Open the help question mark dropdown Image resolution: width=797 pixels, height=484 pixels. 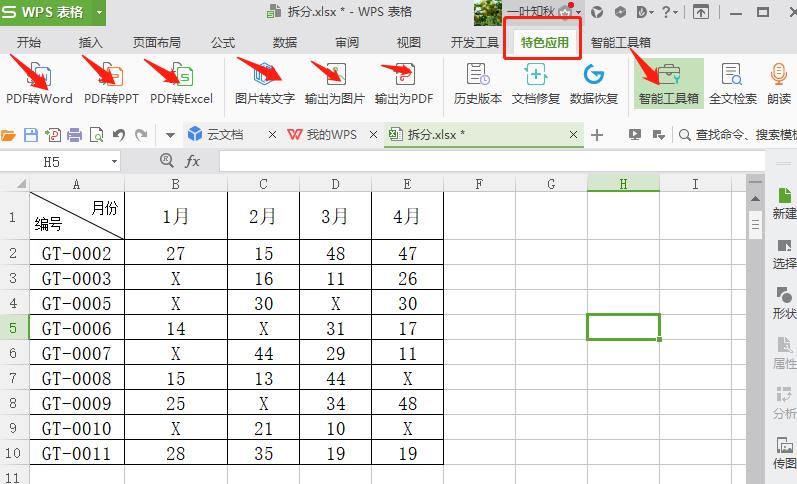click(669, 12)
